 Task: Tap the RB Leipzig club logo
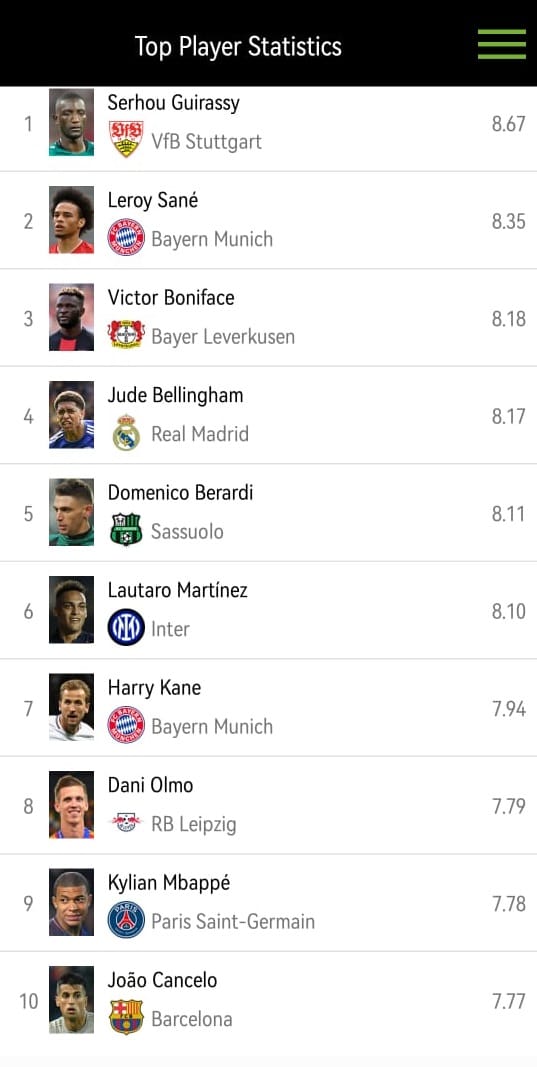[x=126, y=823]
